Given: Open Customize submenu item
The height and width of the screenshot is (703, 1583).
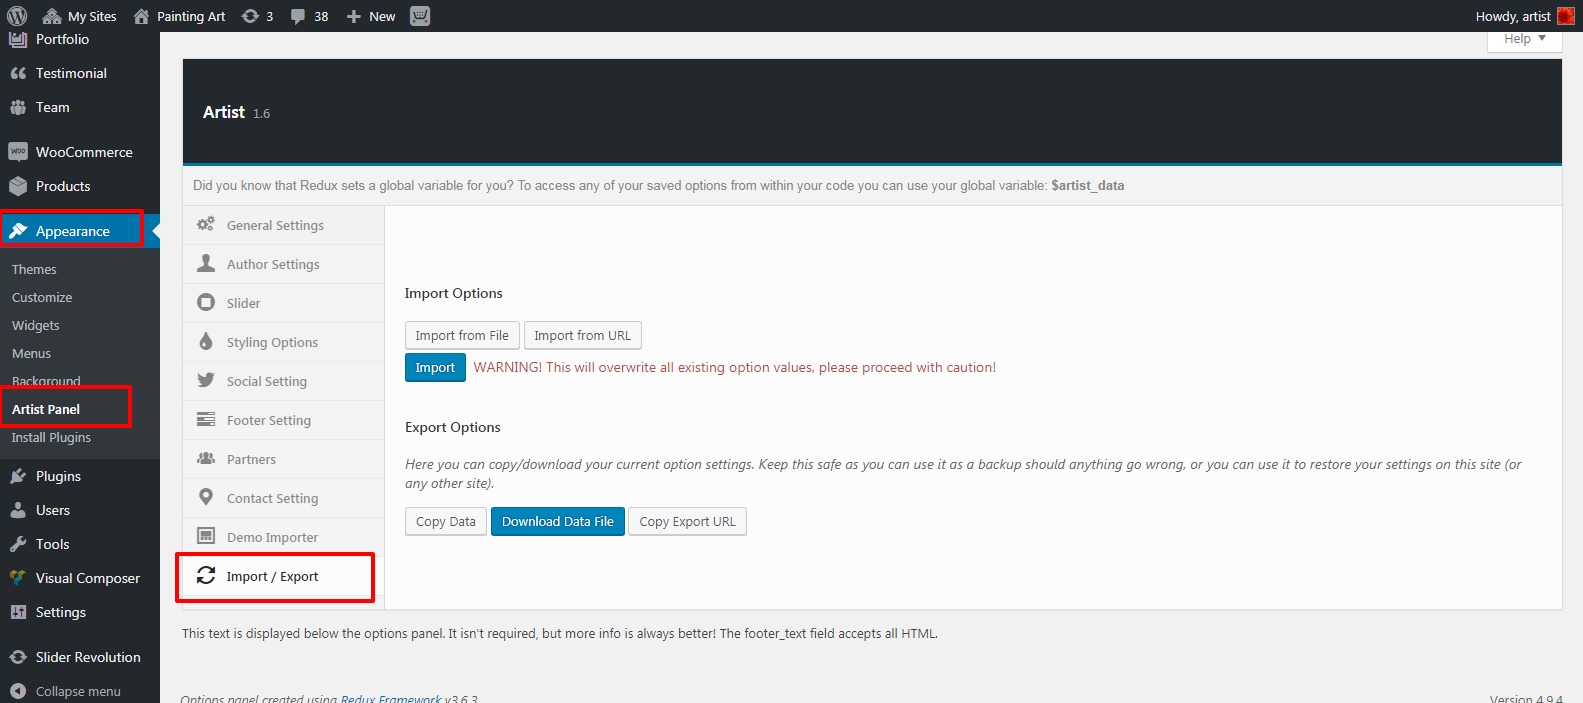Looking at the screenshot, I should [42, 297].
